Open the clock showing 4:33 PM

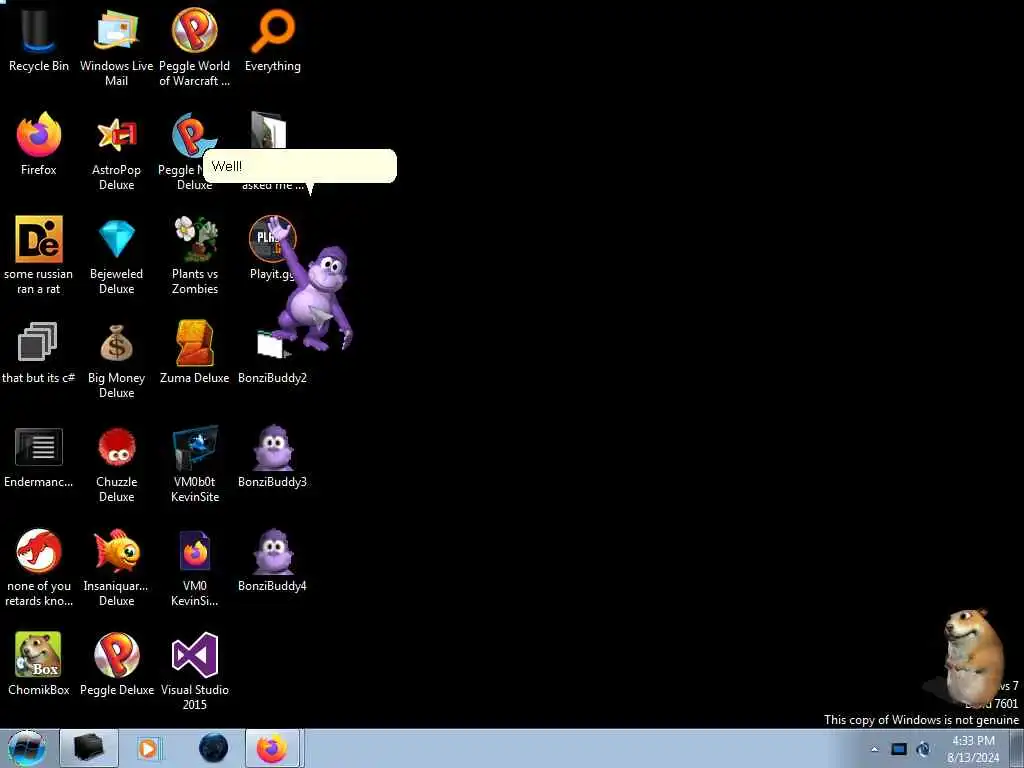[x=973, y=749]
